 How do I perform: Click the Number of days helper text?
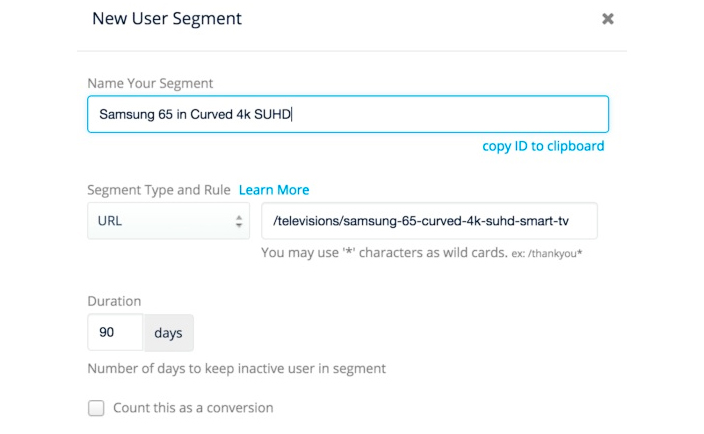(236, 369)
